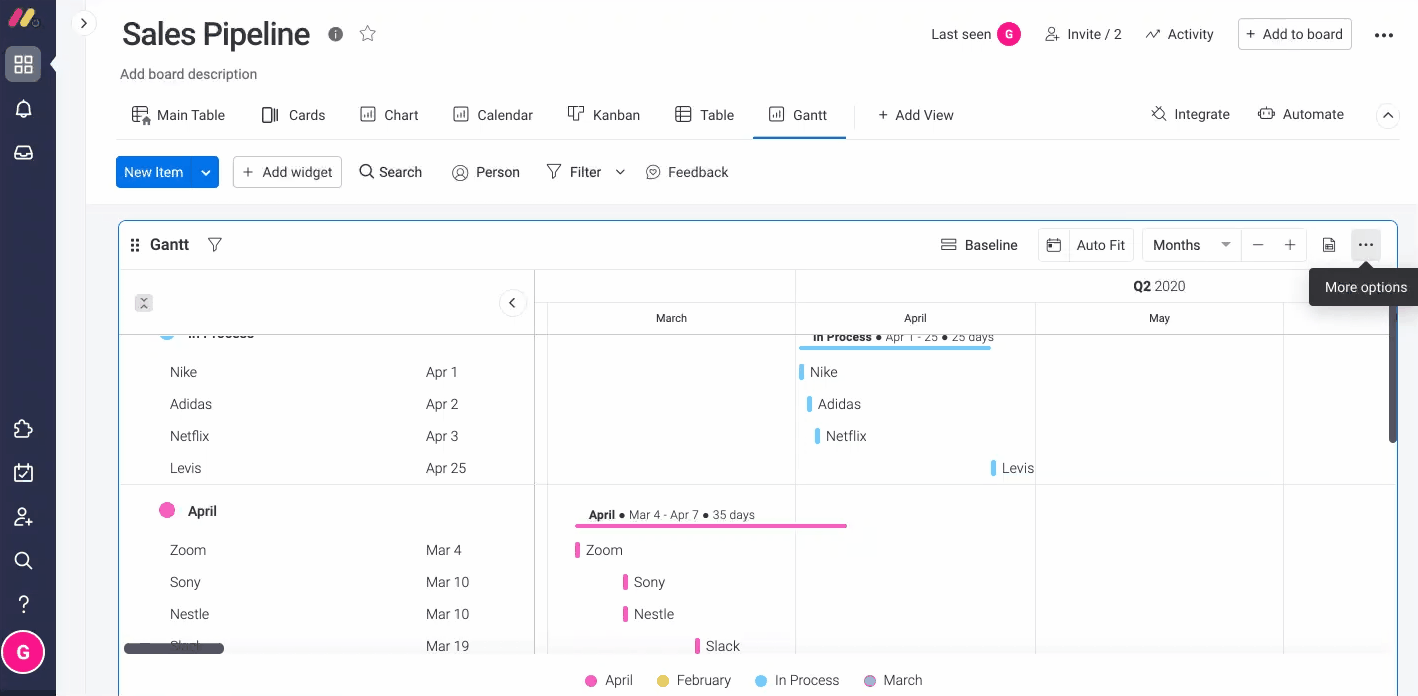This screenshot has width=1418, height=696.
Task: Select the Gantt view tab
Action: click(x=798, y=115)
